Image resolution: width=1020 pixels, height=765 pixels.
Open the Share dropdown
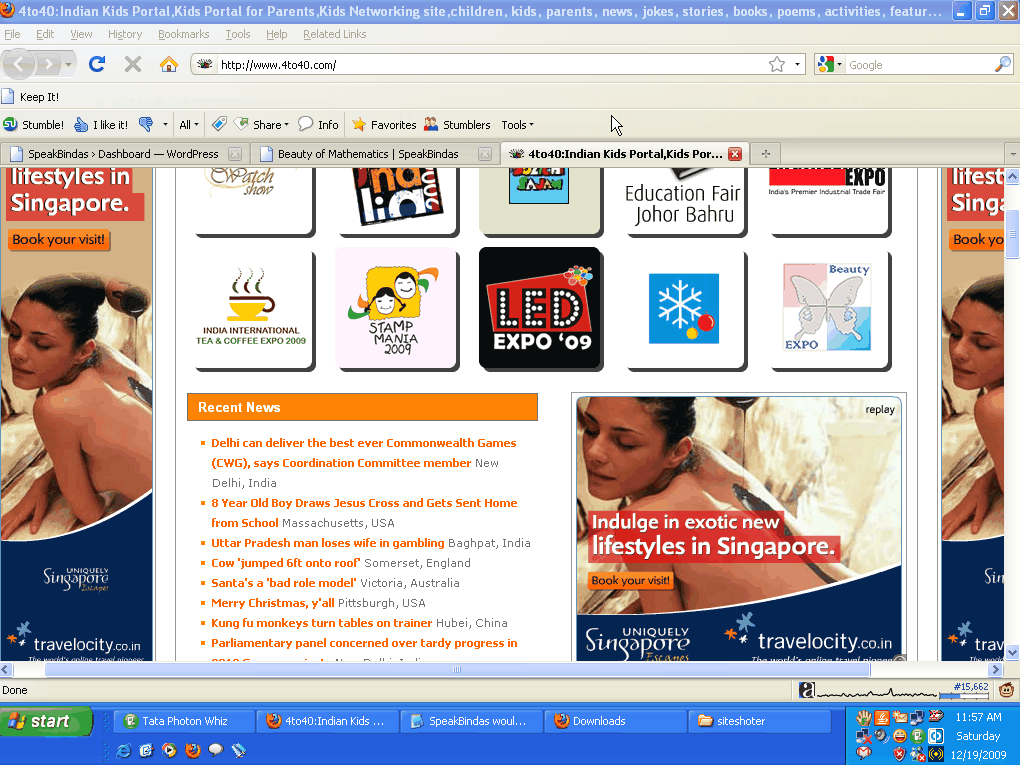pyautogui.click(x=262, y=124)
